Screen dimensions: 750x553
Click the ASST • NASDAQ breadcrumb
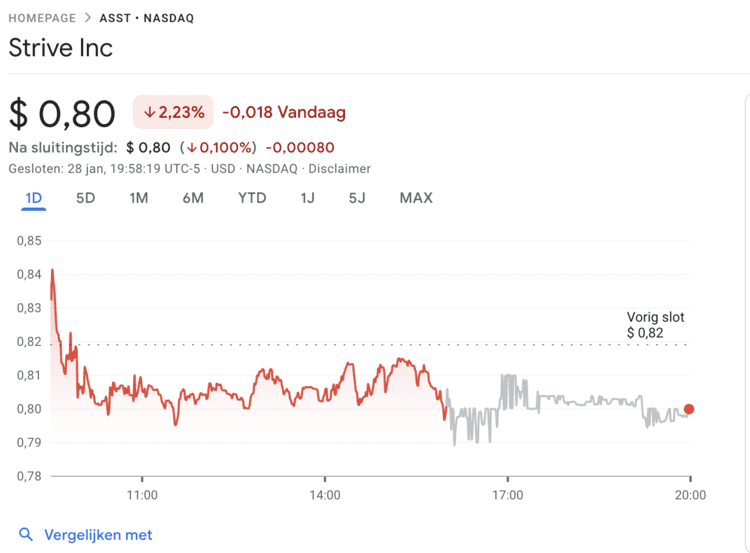(x=147, y=18)
